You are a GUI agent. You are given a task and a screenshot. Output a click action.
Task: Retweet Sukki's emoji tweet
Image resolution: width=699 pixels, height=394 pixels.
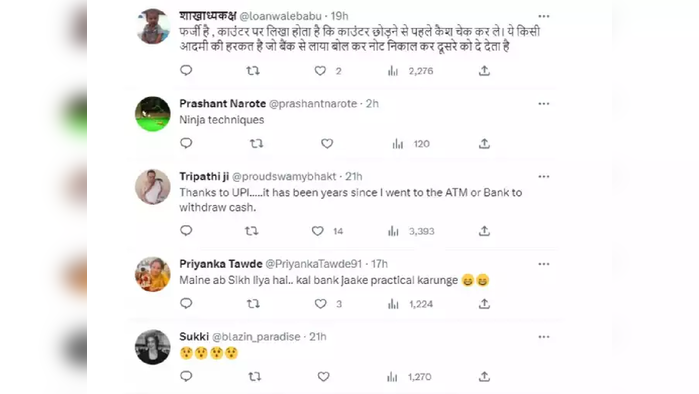click(x=255, y=377)
